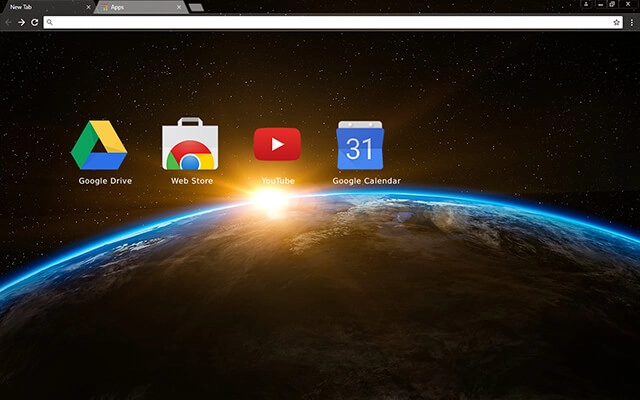
Task: Open the Chrome profile user button
Action: (586, 4)
